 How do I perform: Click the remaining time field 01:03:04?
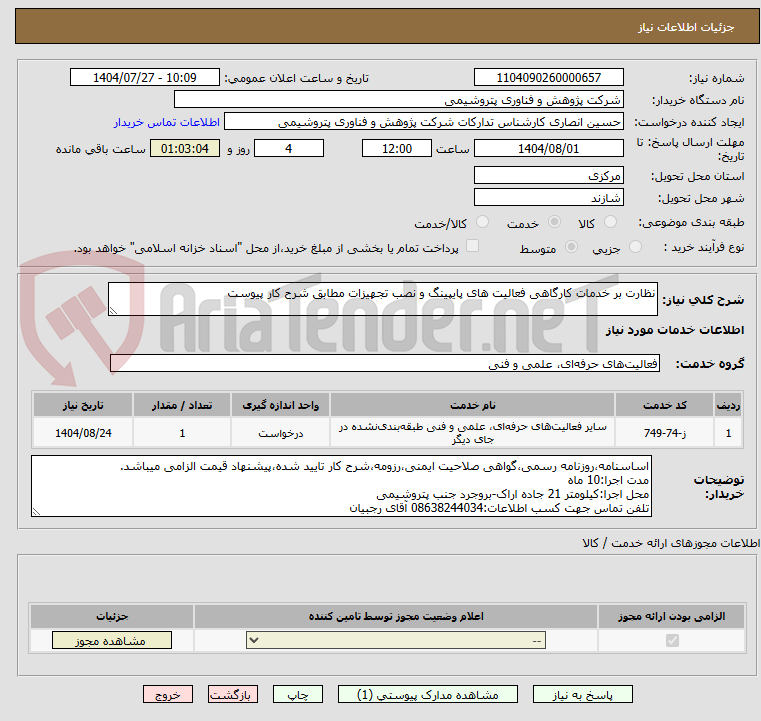(184, 148)
